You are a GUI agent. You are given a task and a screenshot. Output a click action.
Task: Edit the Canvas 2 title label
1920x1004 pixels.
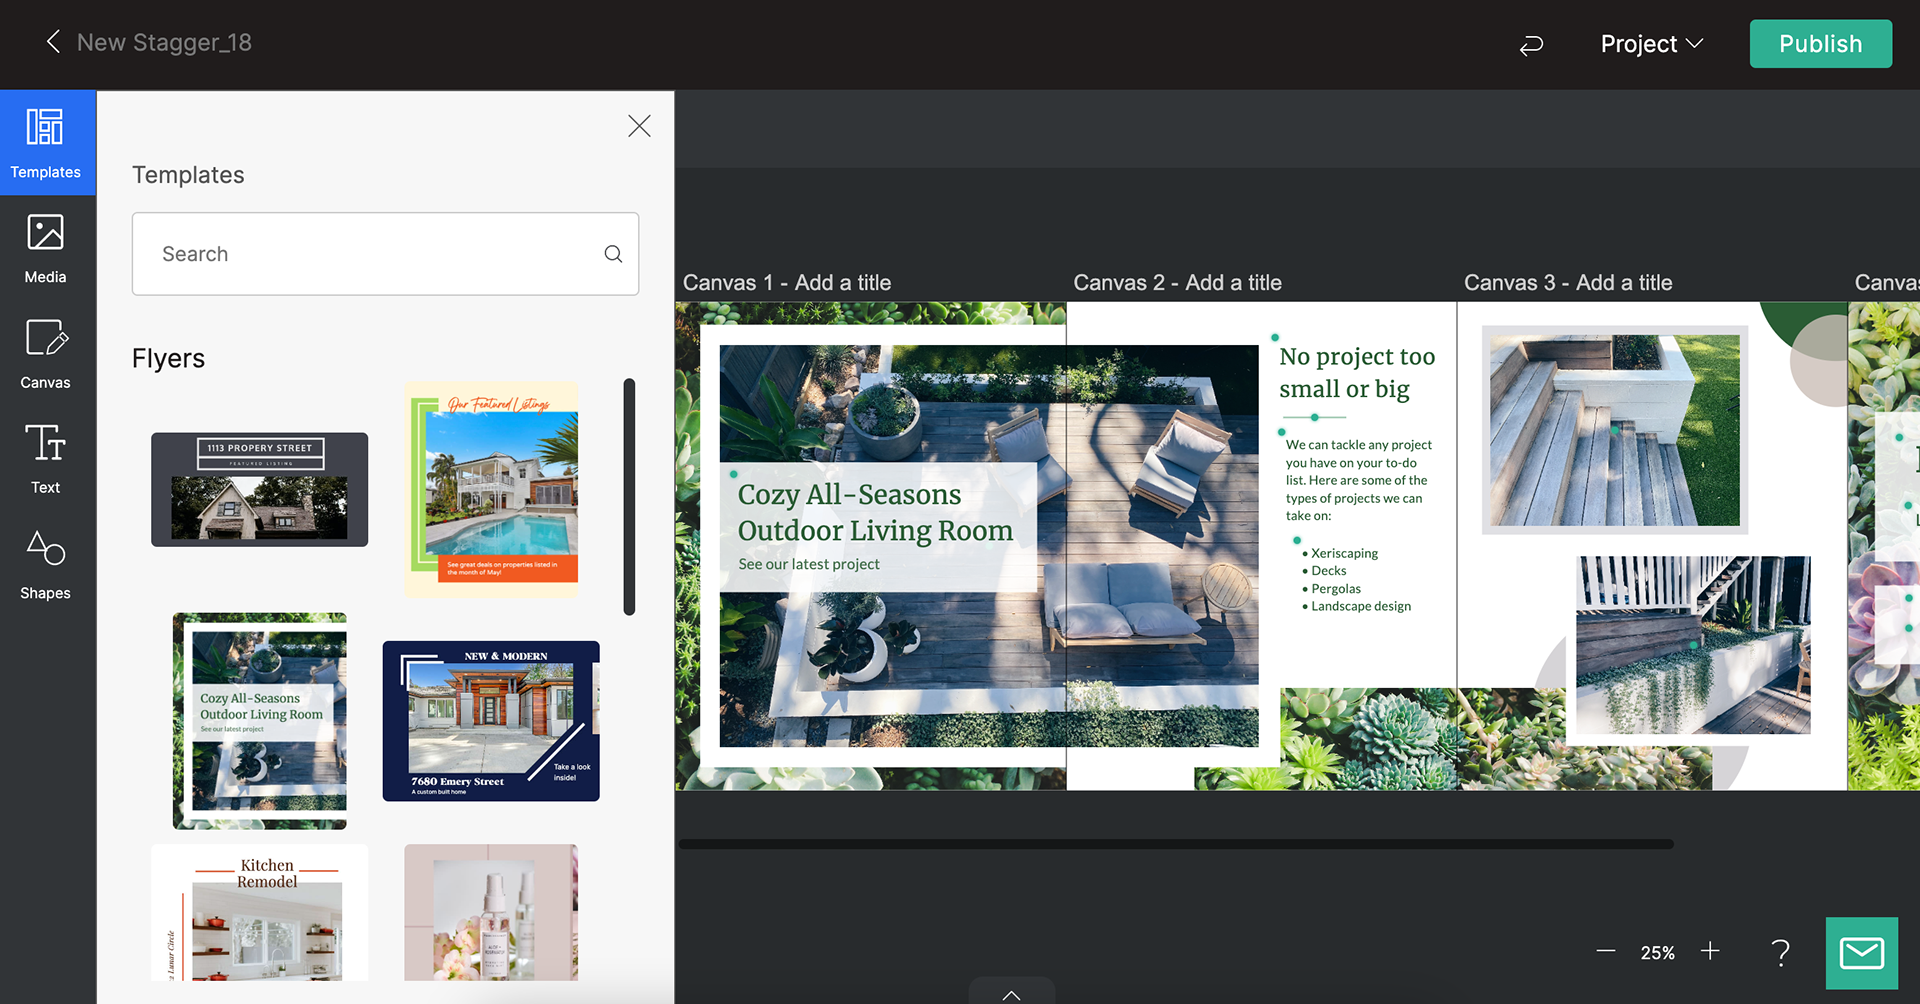(x=1177, y=283)
